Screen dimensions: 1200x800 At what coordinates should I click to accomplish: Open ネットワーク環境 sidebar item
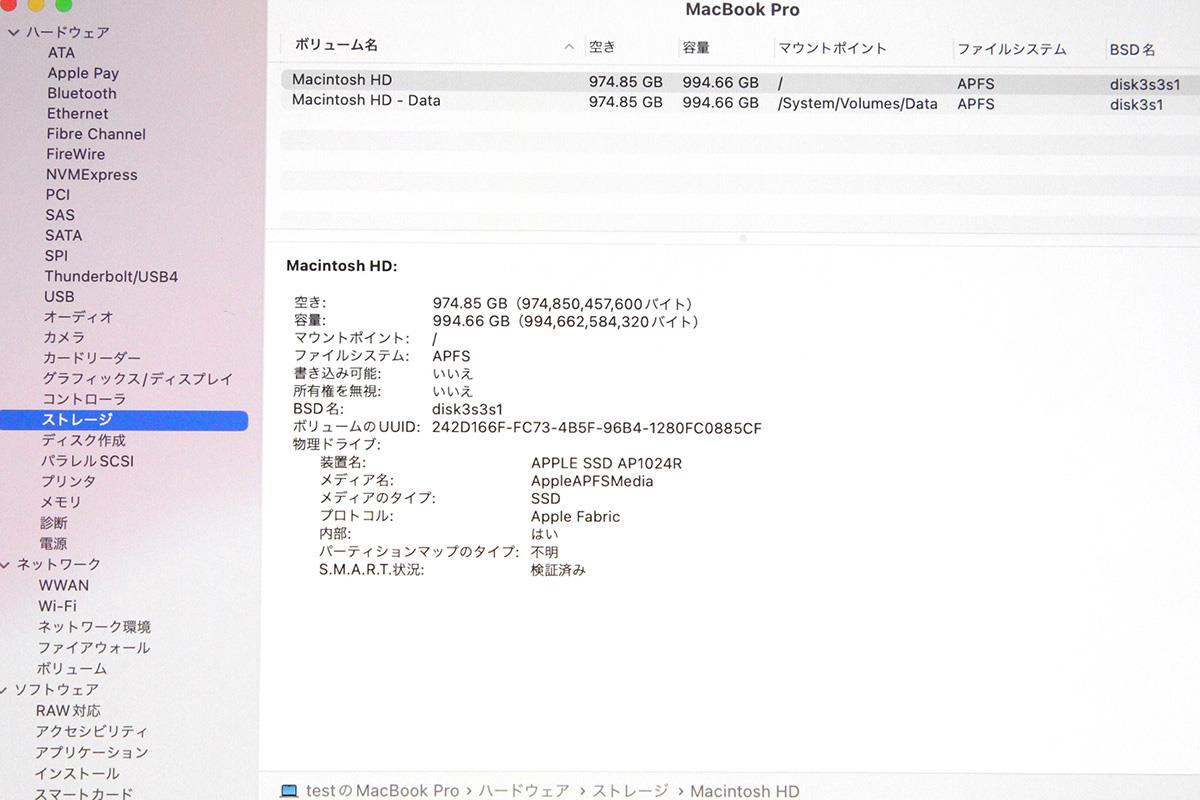[x=95, y=627]
